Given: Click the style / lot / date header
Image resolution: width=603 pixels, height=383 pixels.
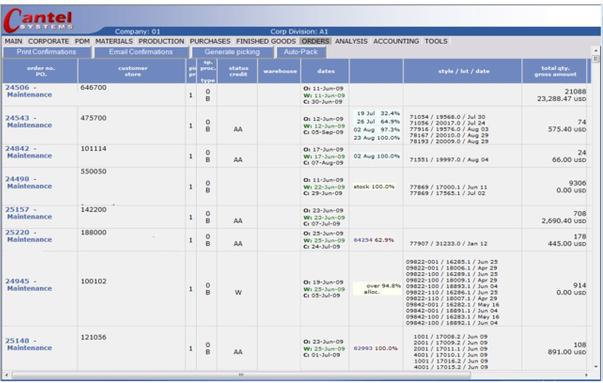Looking at the screenshot, I should [x=463, y=71].
